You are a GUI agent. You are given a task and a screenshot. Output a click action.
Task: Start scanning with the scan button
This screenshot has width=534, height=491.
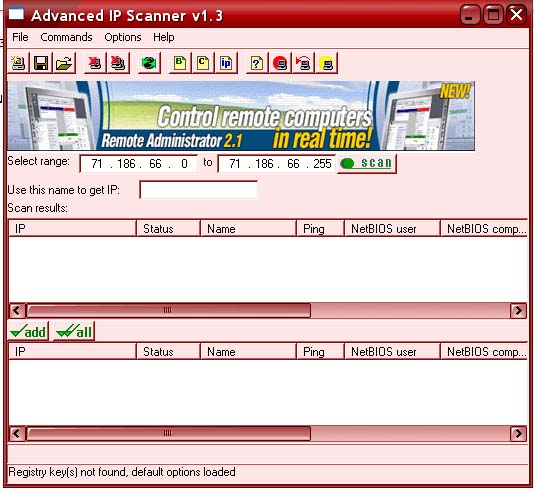click(x=367, y=164)
